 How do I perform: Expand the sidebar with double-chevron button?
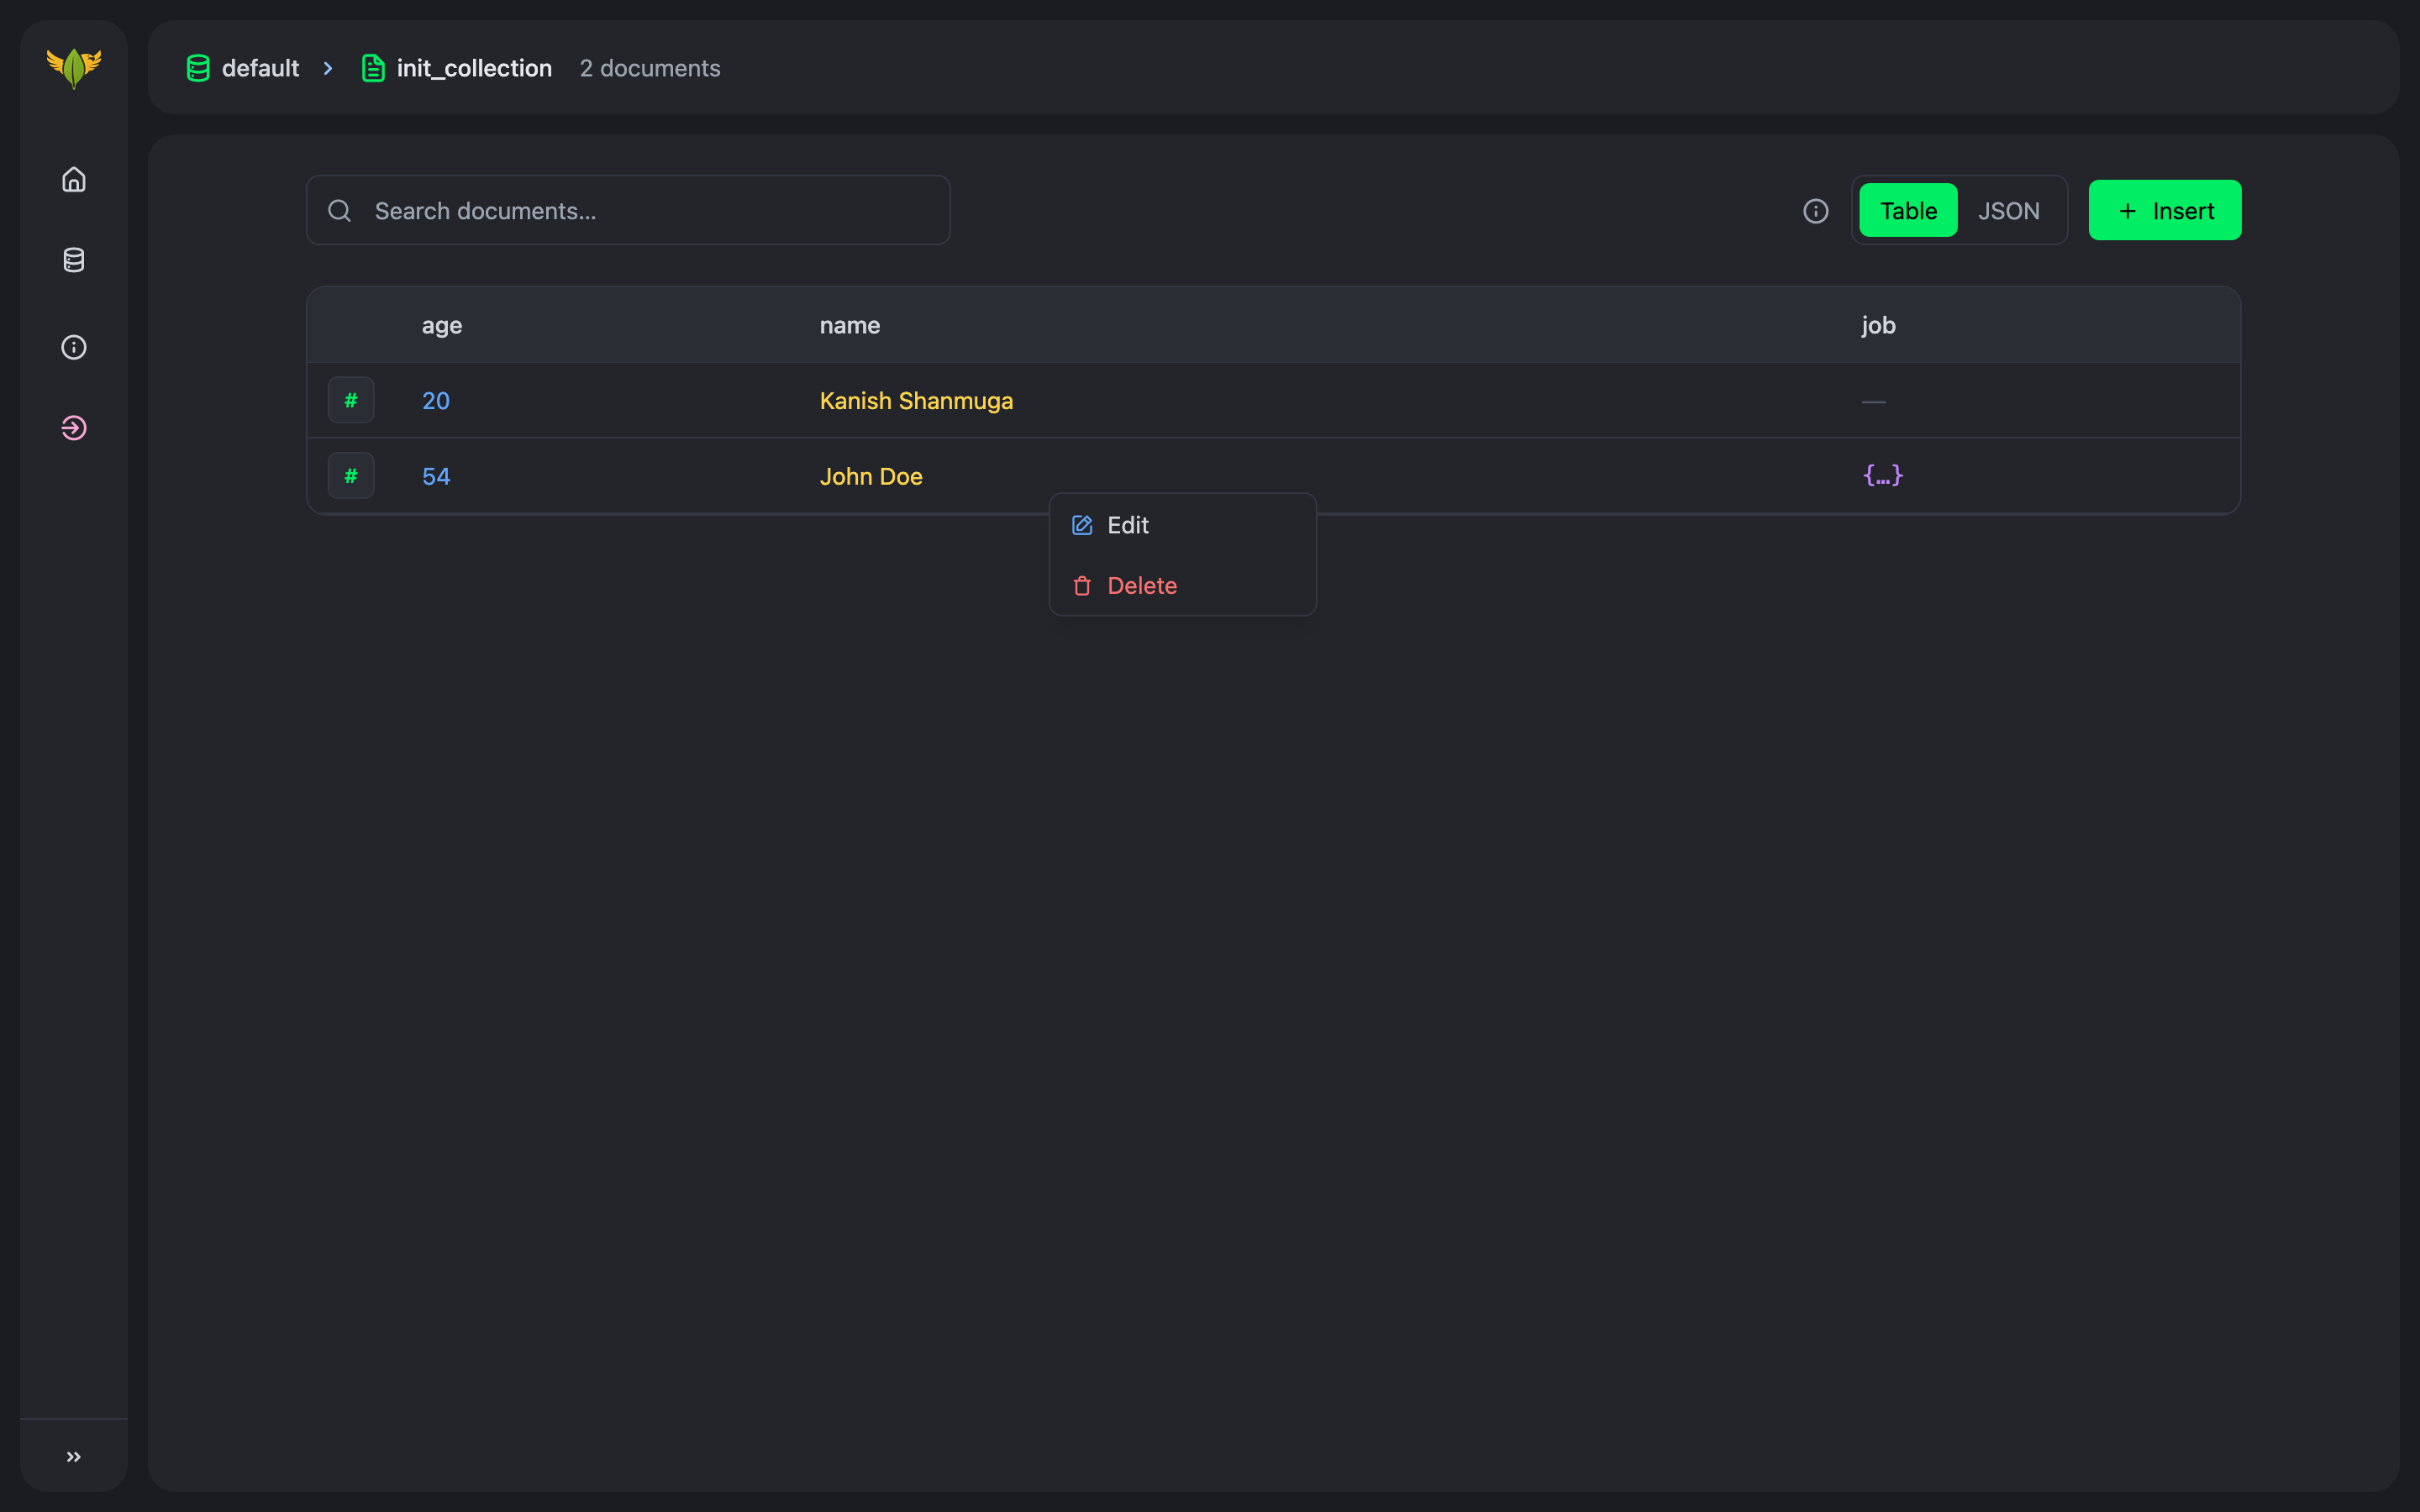click(x=73, y=1457)
